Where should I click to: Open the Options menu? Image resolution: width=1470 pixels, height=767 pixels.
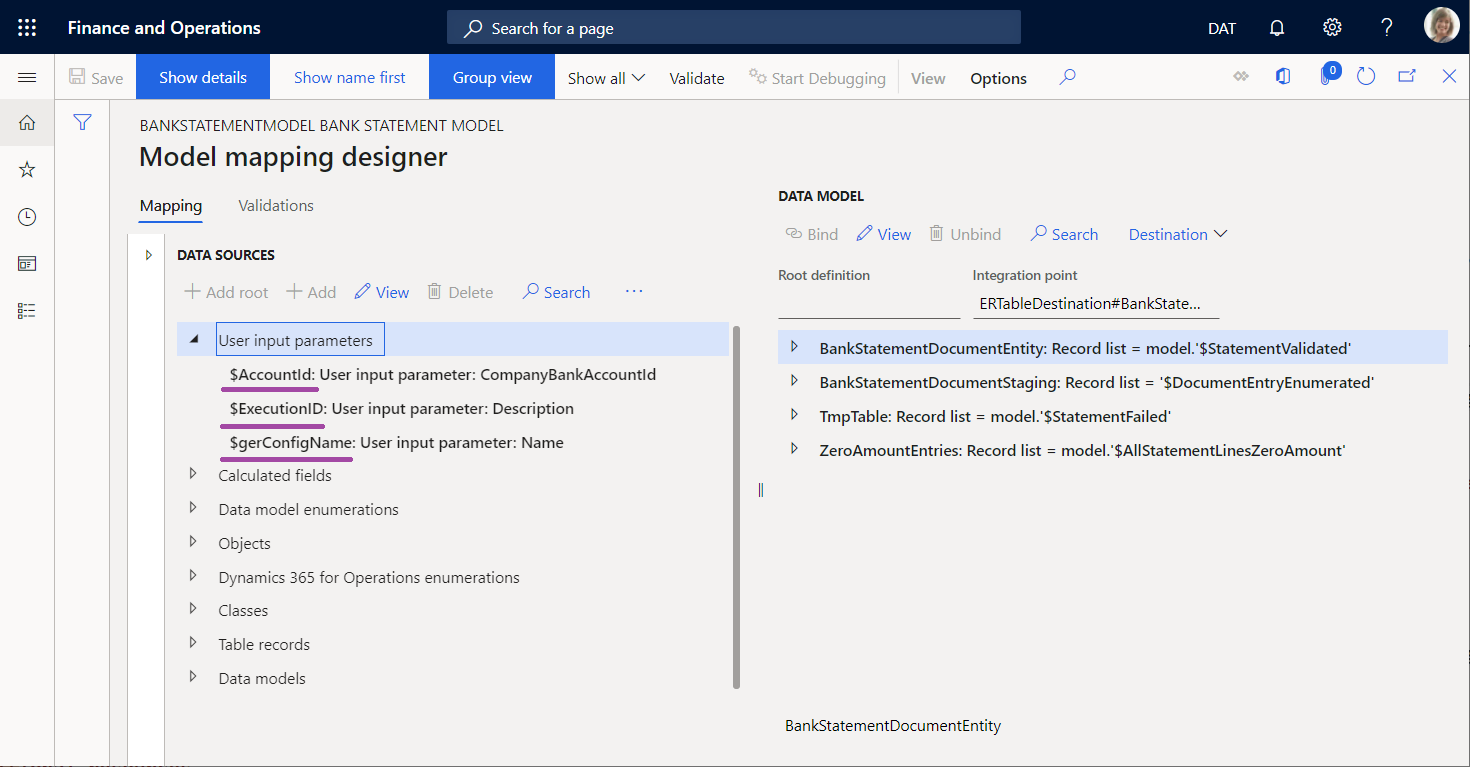(997, 77)
